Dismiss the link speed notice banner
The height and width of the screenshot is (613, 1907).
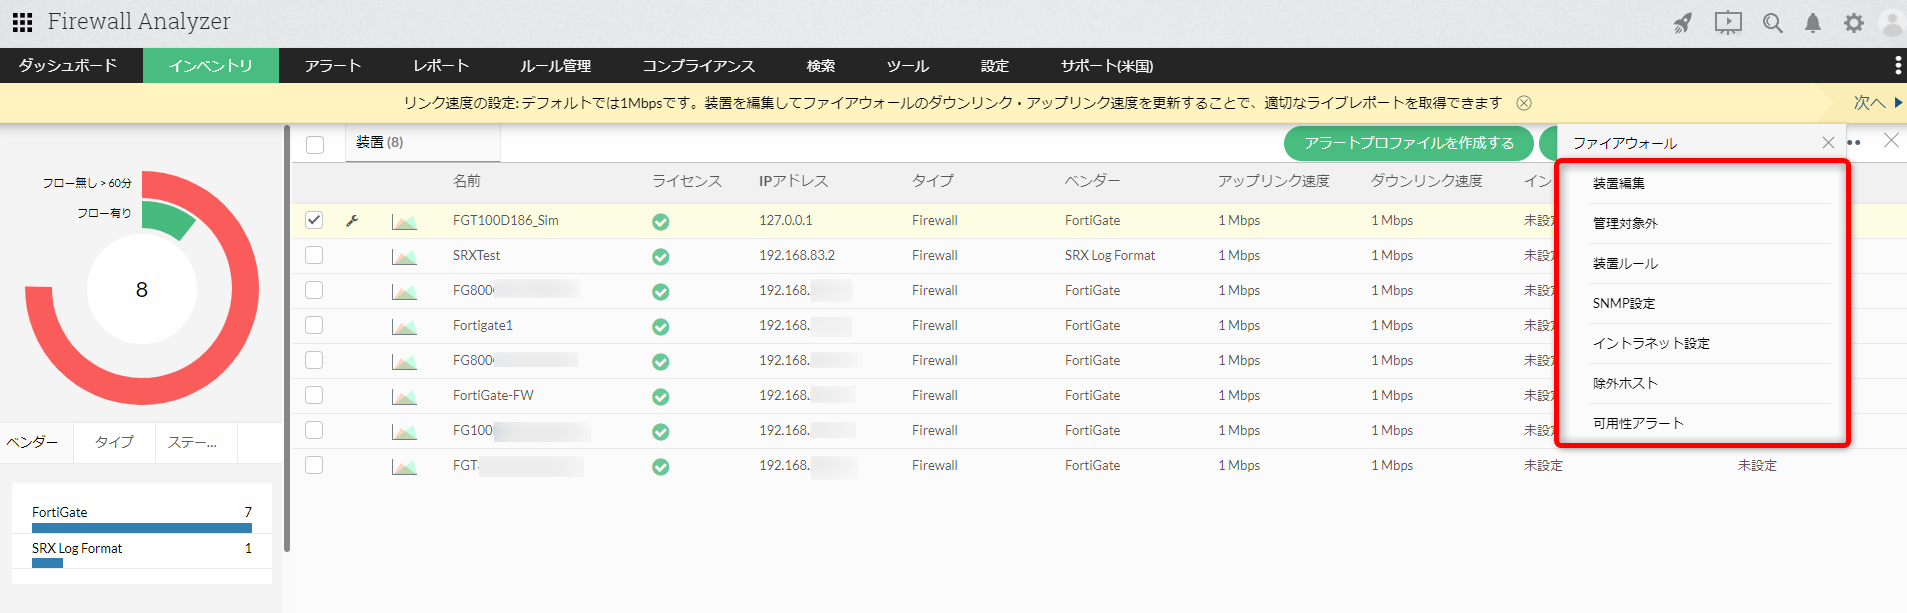pyautogui.click(x=1524, y=103)
